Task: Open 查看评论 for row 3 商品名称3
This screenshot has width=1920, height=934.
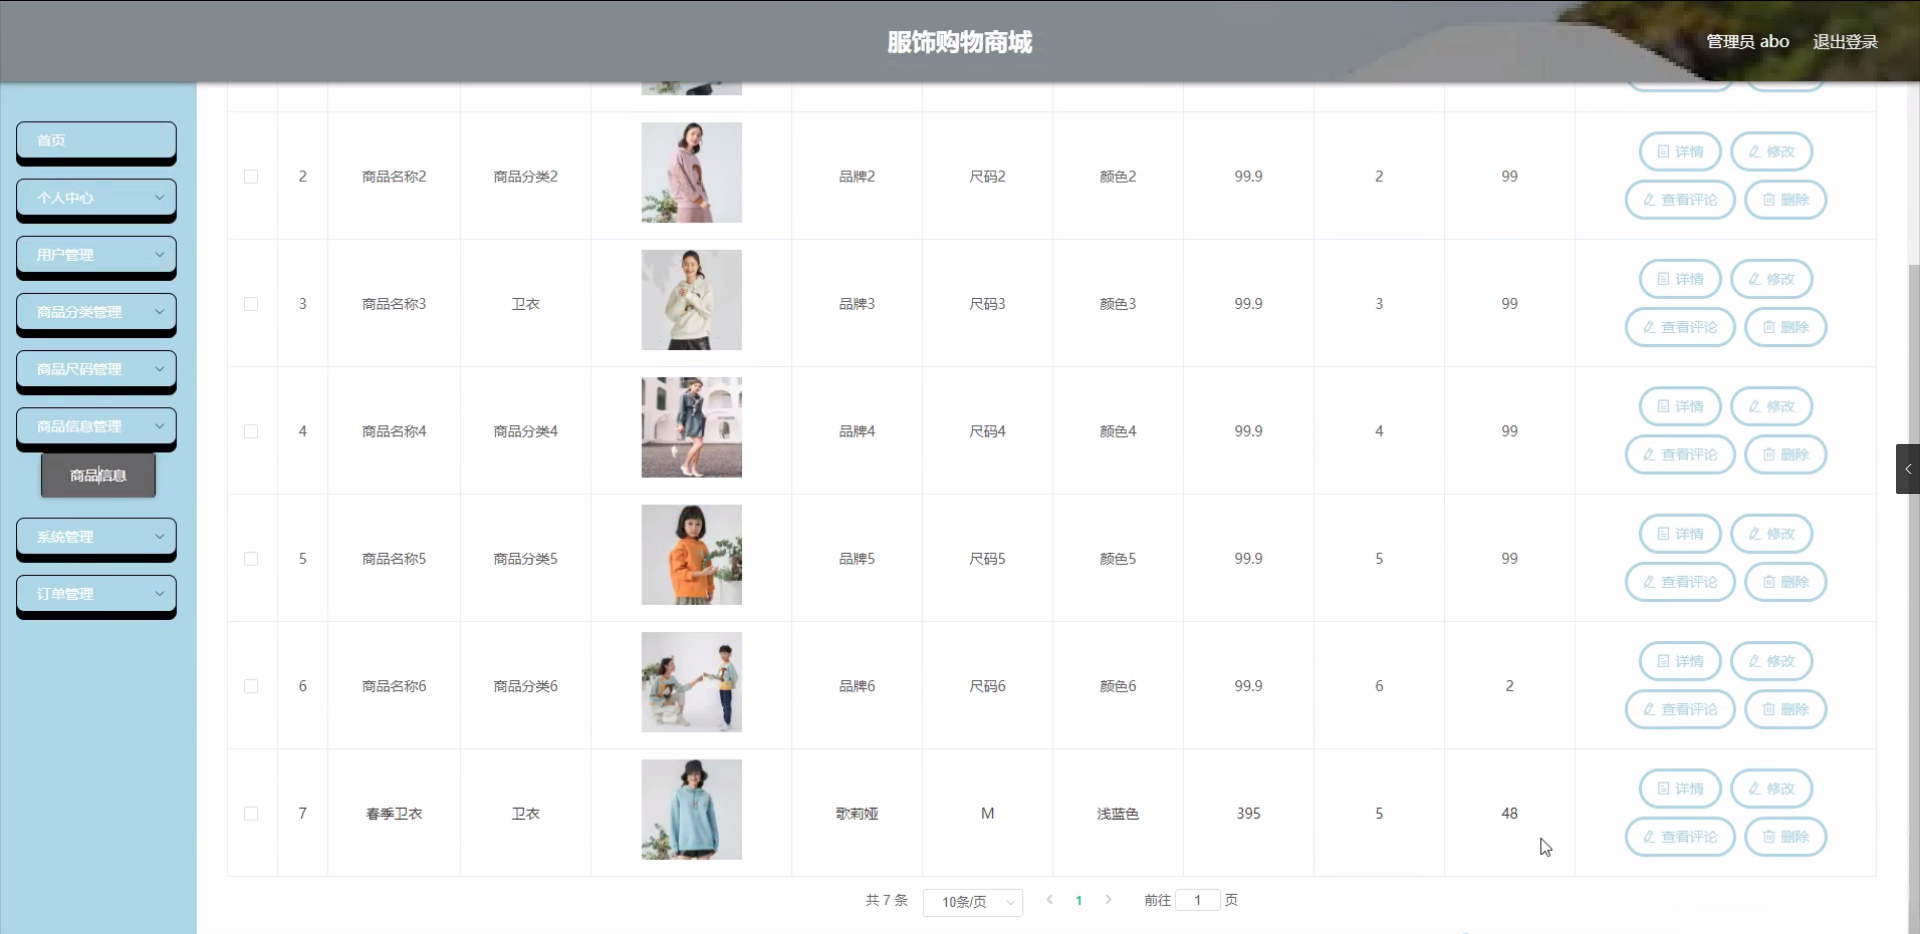Action: click(1680, 327)
